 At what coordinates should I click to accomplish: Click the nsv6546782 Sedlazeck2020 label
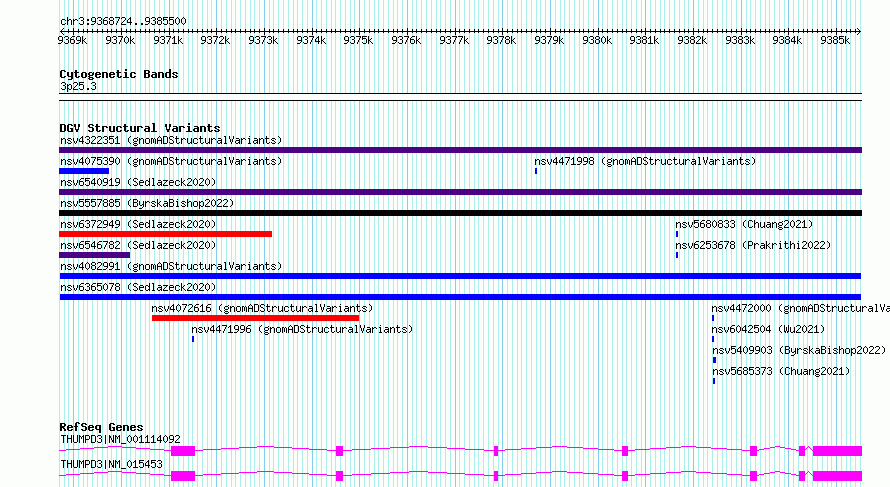coord(138,245)
